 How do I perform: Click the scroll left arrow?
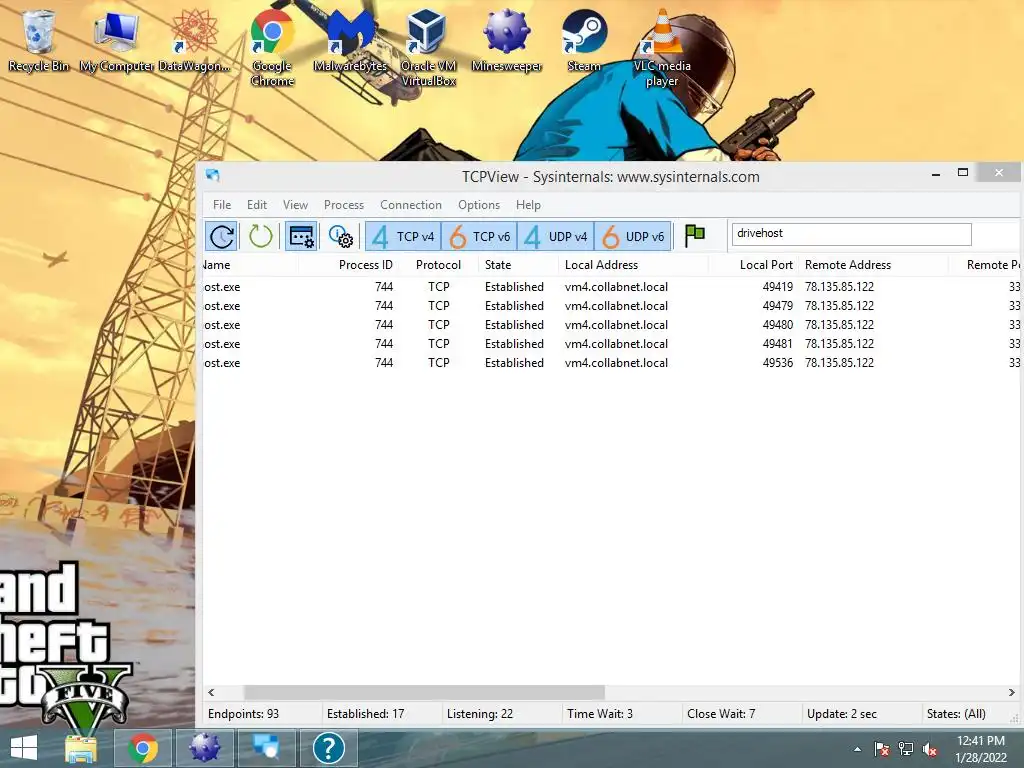click(x=211, y=692)
